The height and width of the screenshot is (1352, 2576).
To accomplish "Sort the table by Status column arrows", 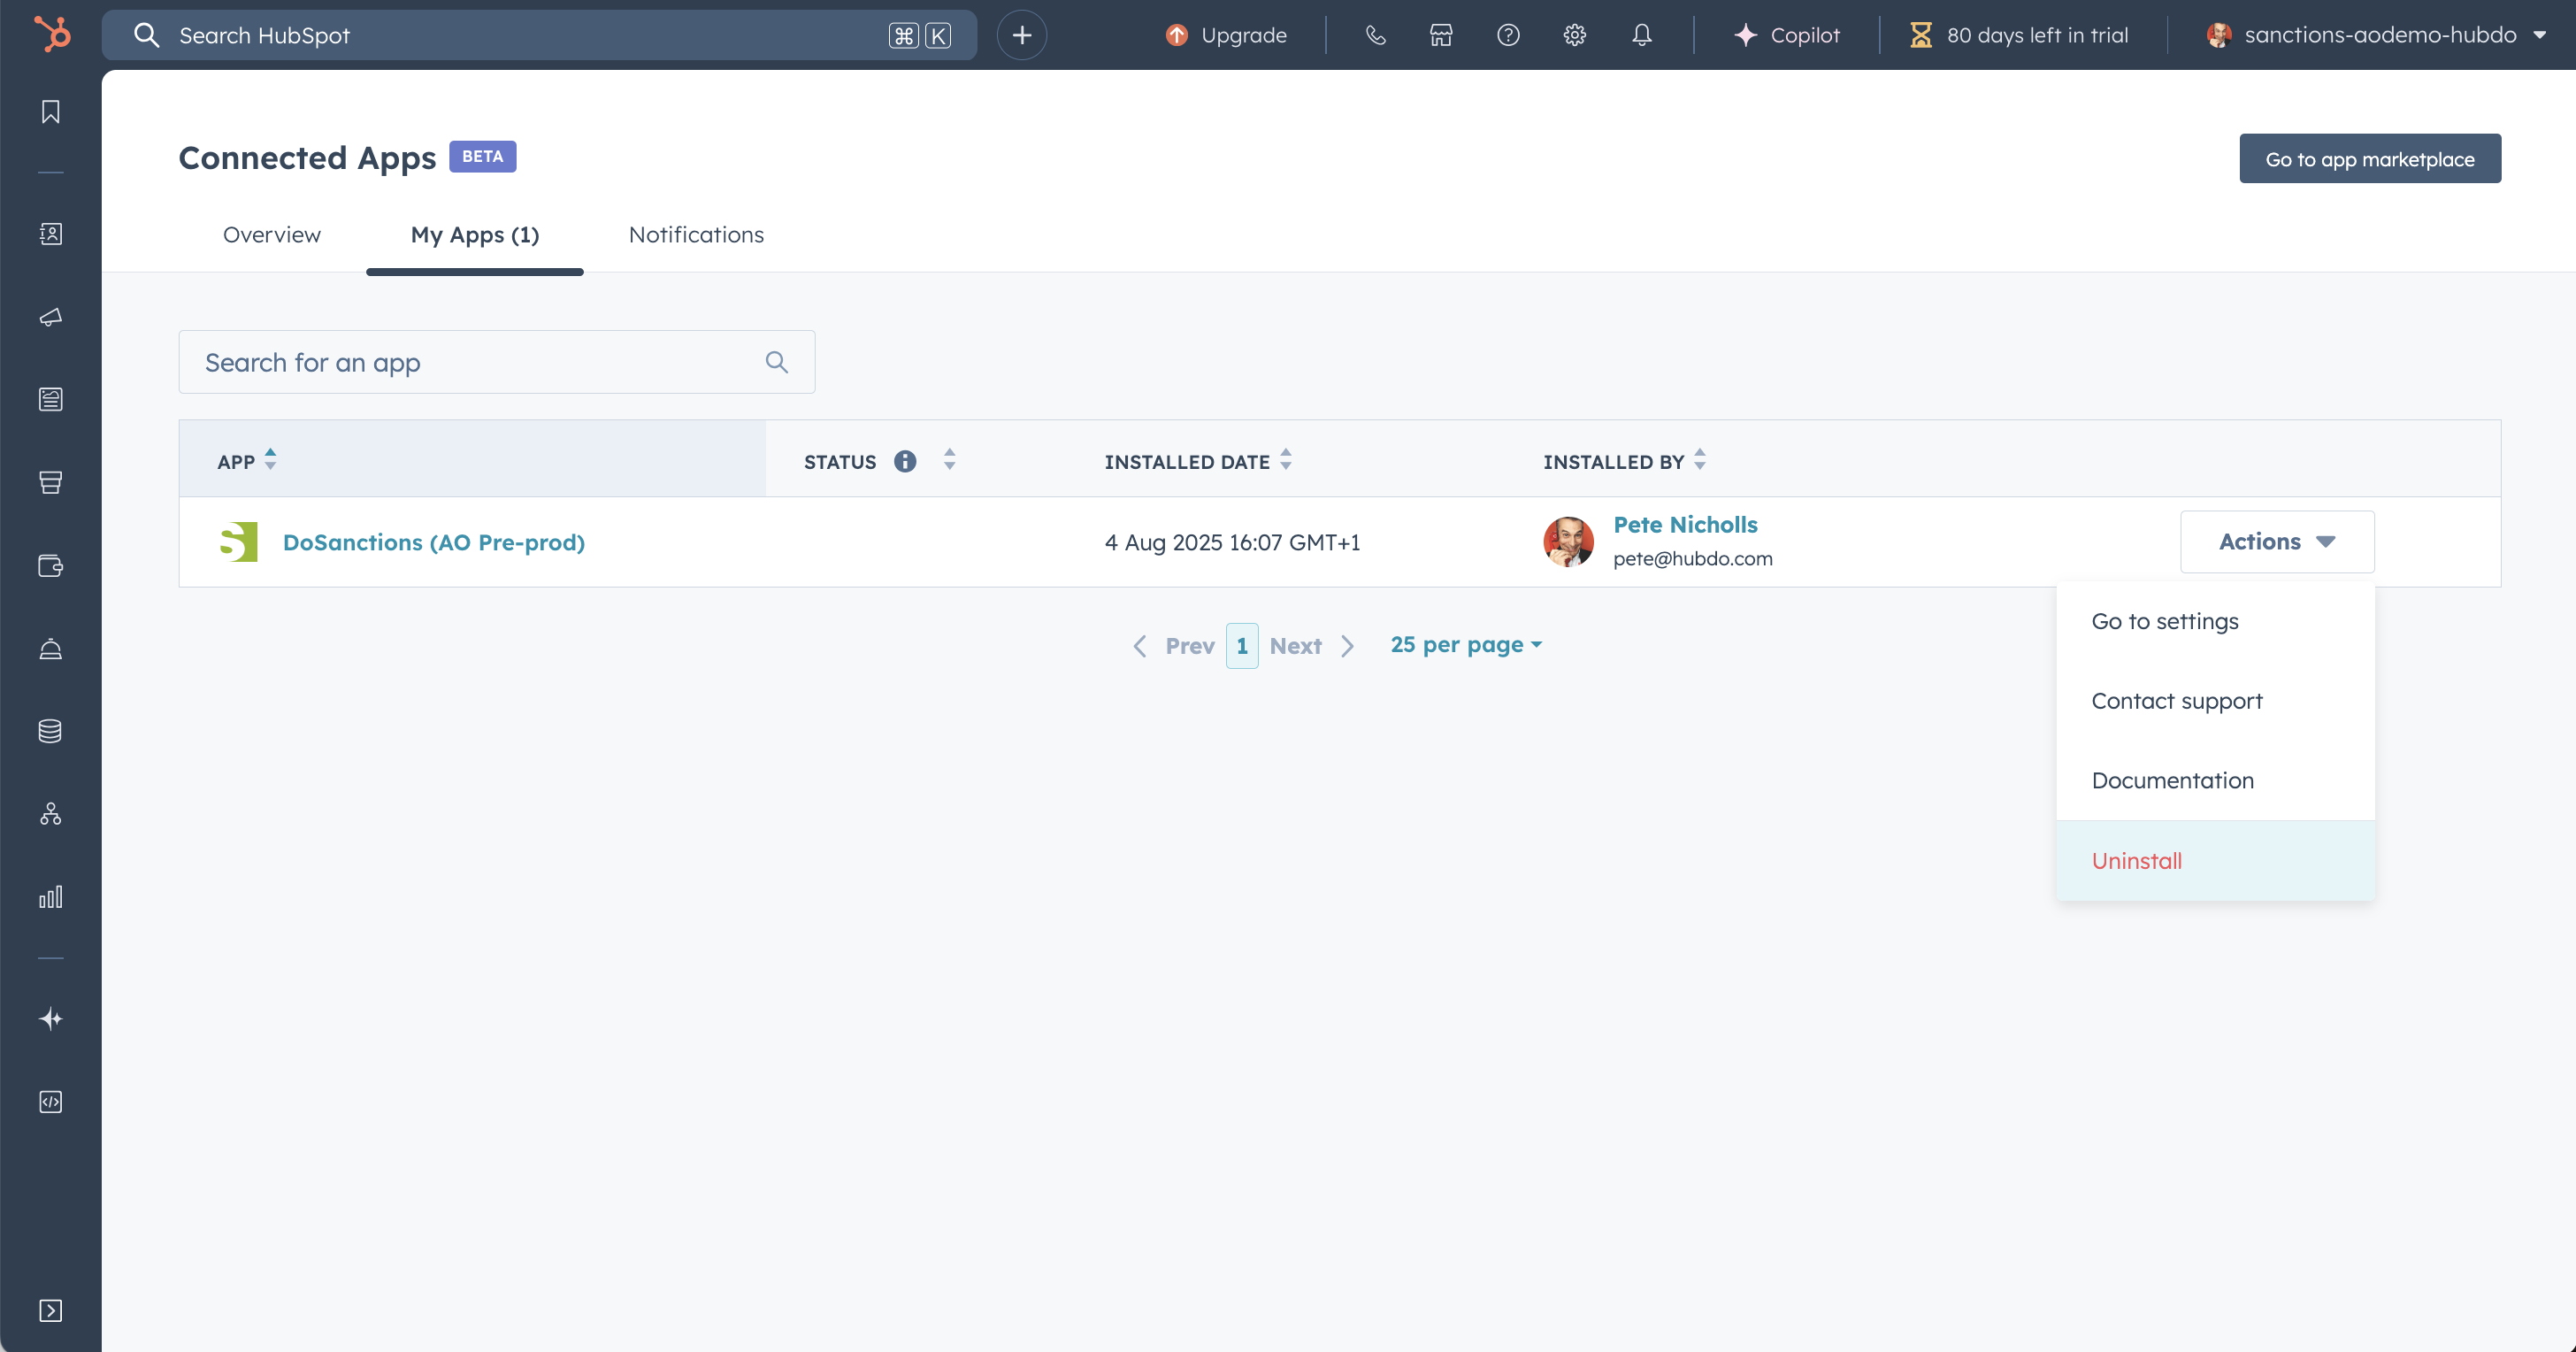I will (x=950, y=460).
